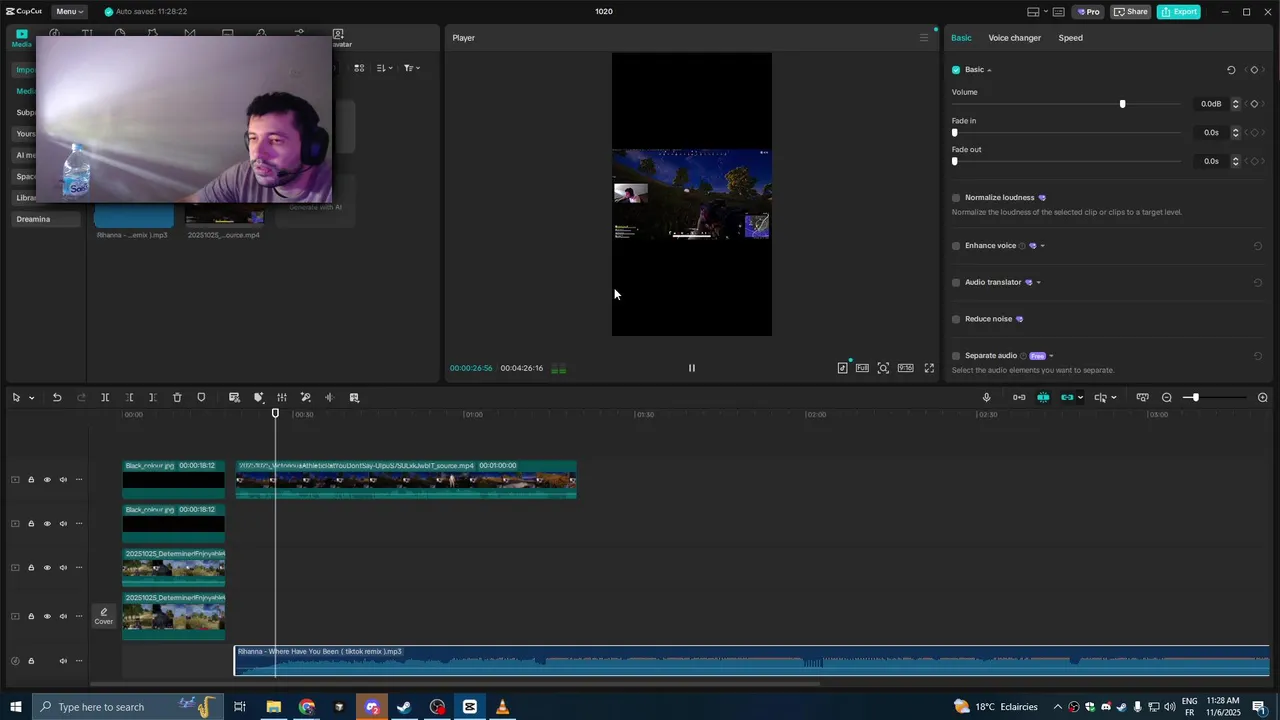Expand the Separate audio dropdown arrow
Viewport: 1280px width, 720px height.
(1051, 356)
